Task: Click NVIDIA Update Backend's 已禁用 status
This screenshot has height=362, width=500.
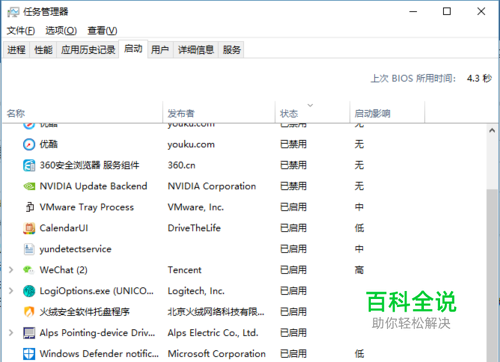Action: click(x=293, y=186)
